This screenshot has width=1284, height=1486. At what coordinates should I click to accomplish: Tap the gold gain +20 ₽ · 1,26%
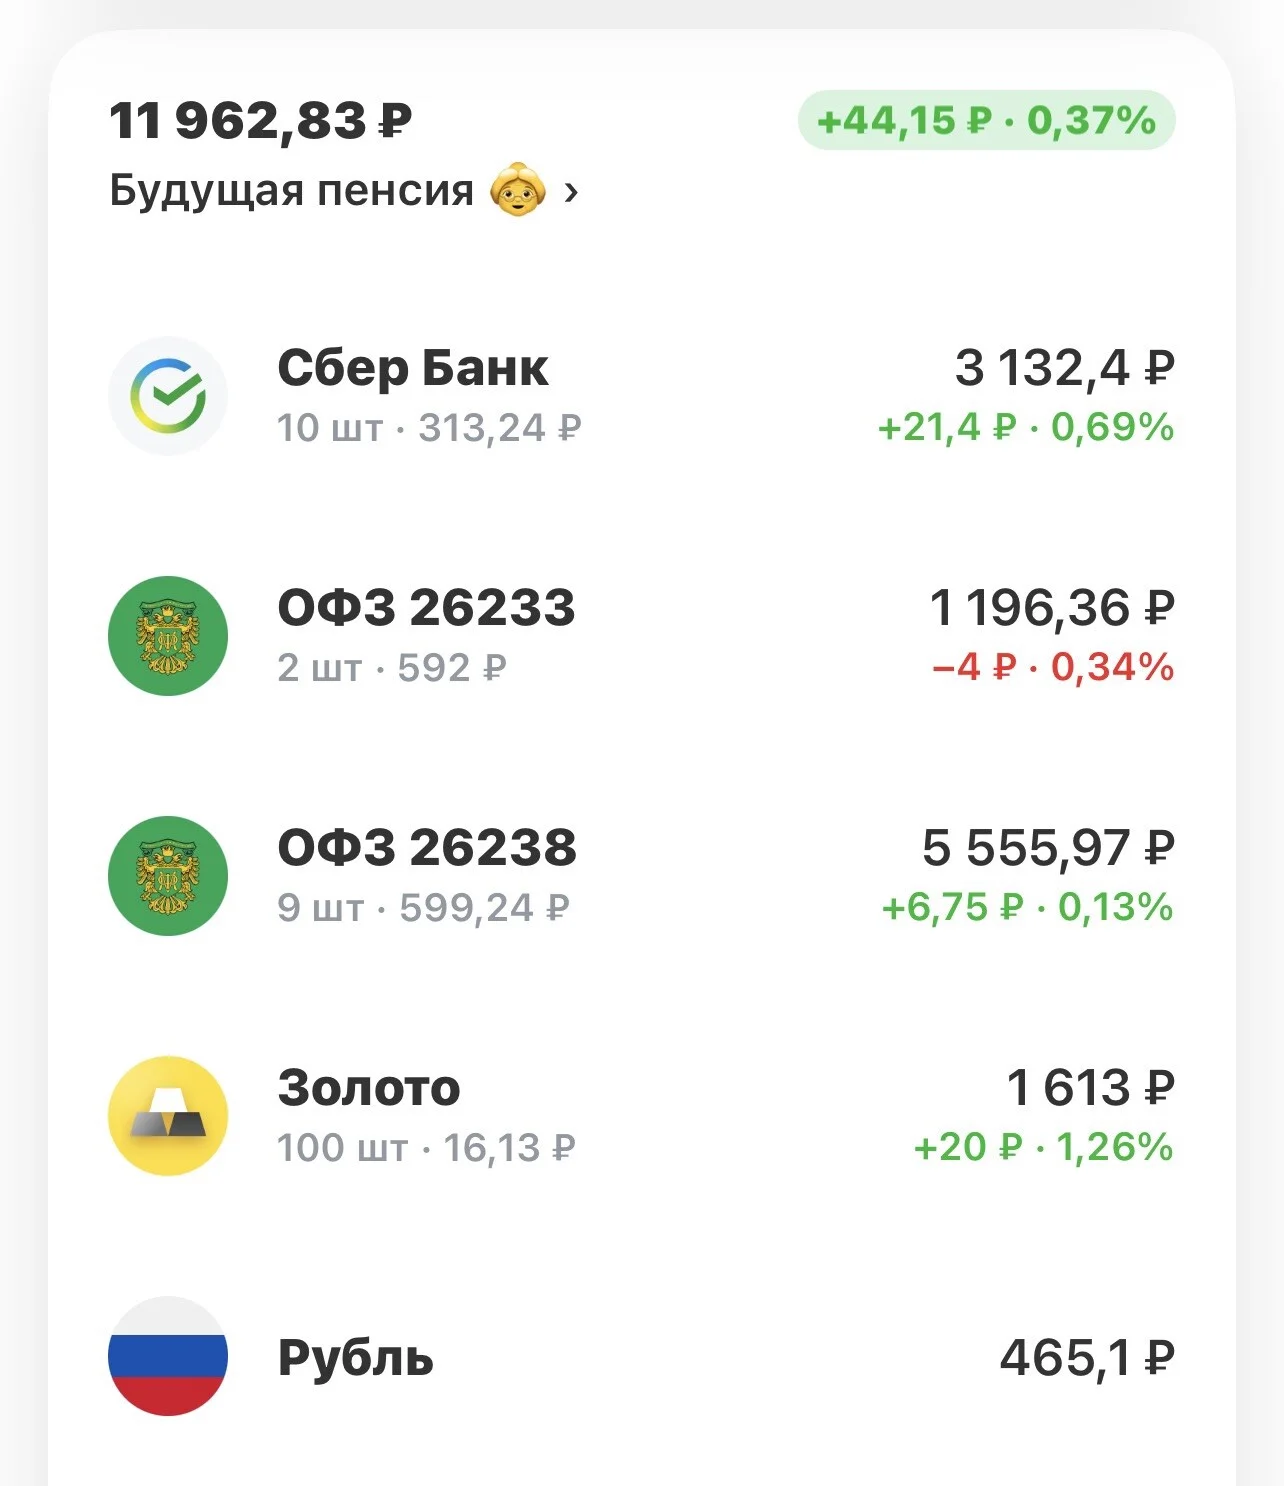click(1043, 1147)
